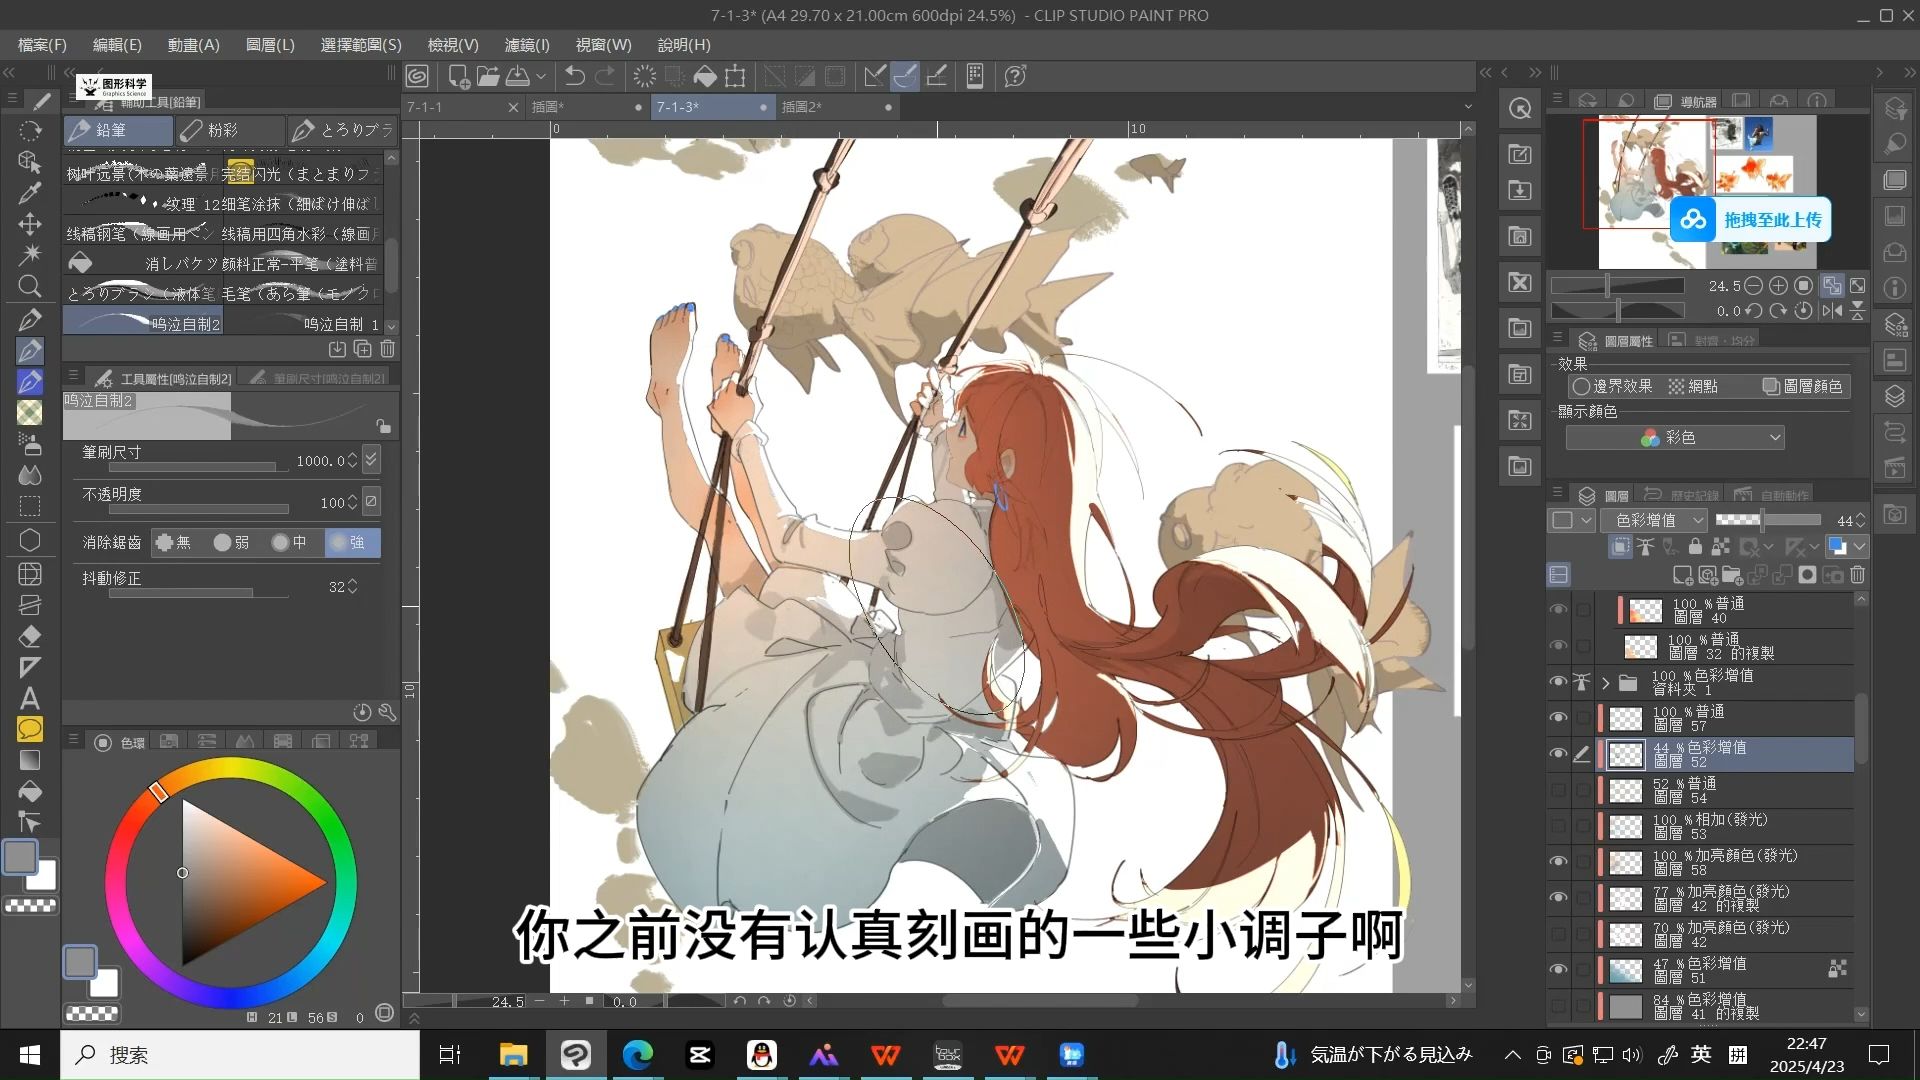Screen dimensions: 1920x1080
Task: Expand the 資料夾 1 layer folder
Action: tap(1606, 683)
